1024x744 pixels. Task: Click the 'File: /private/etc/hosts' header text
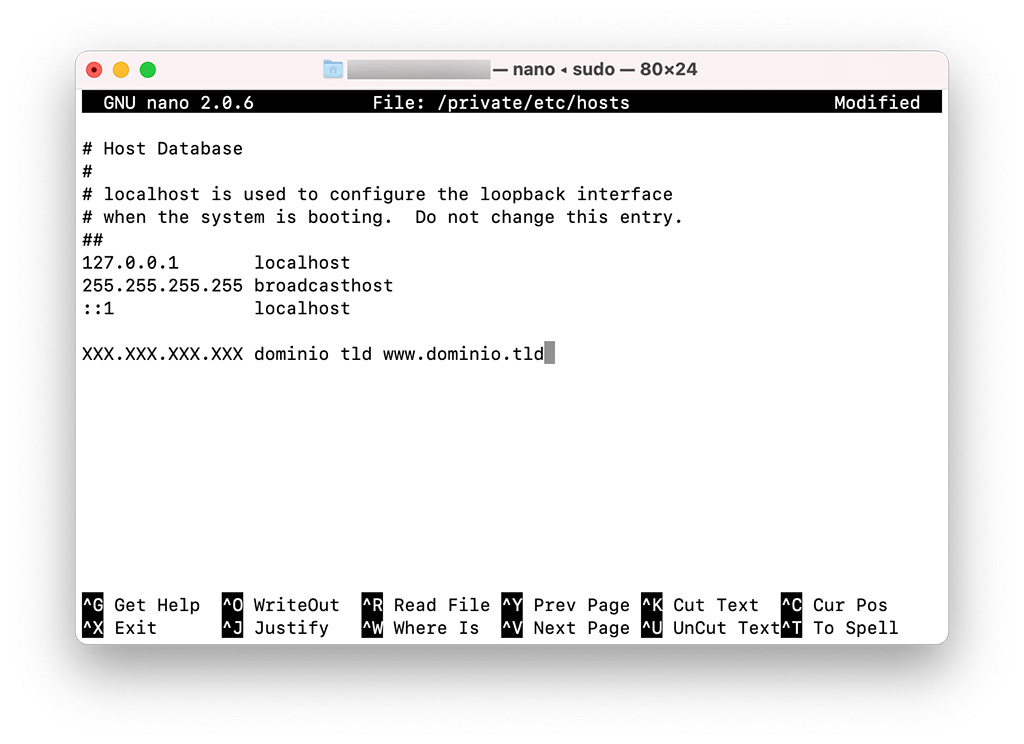(x=501, y=103)
